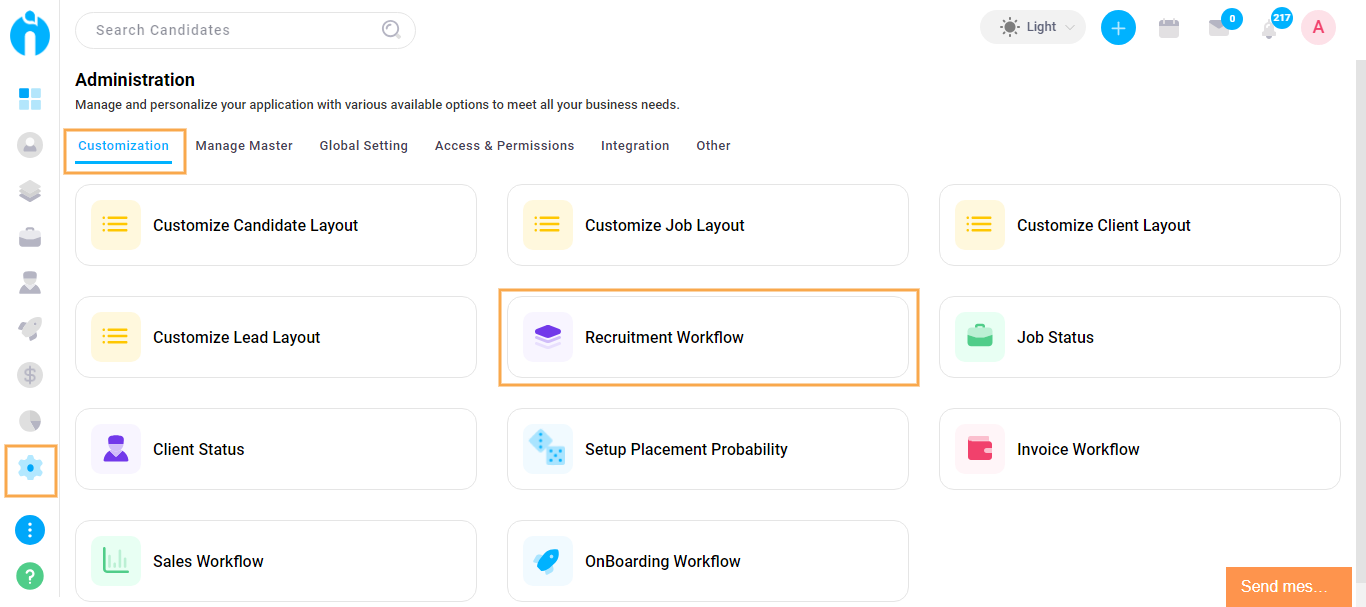Click the green help question mark icon
The width and height of the screenshot is (1366, 607).
(30, 576)
